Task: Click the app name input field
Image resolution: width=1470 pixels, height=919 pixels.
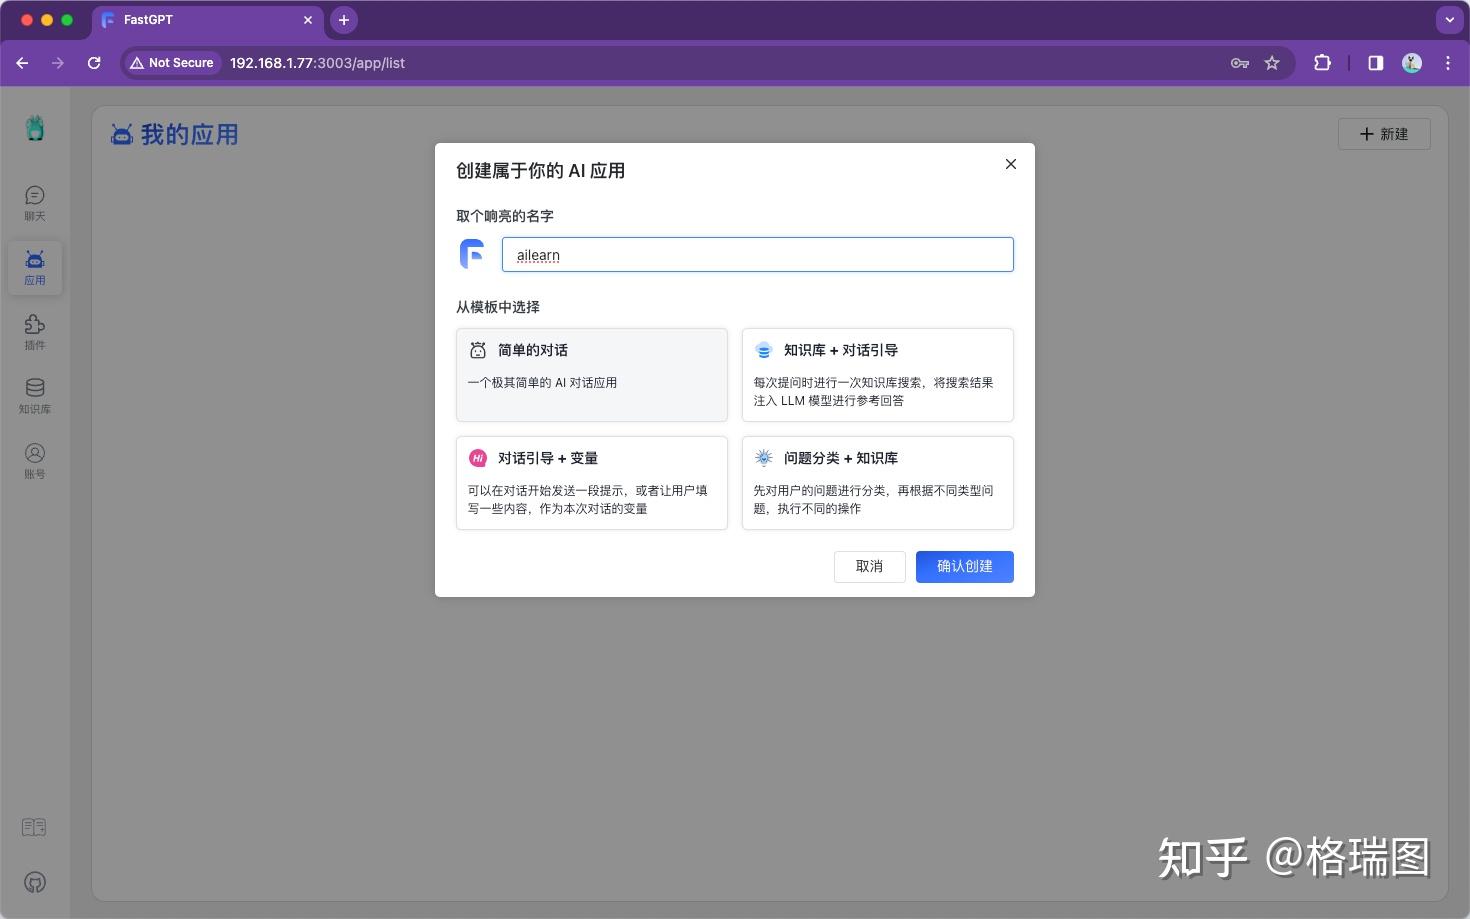Action: 757,254
